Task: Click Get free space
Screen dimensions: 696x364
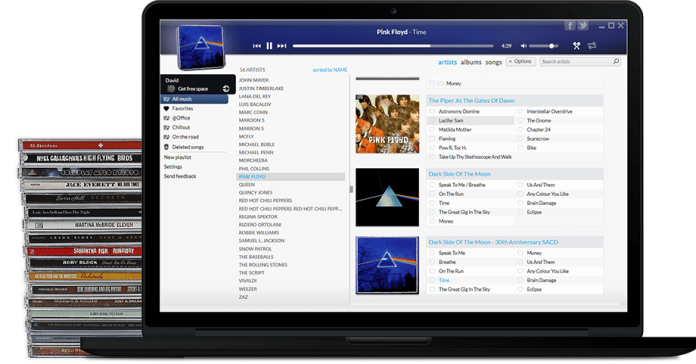Action: (x=193, y=89)
